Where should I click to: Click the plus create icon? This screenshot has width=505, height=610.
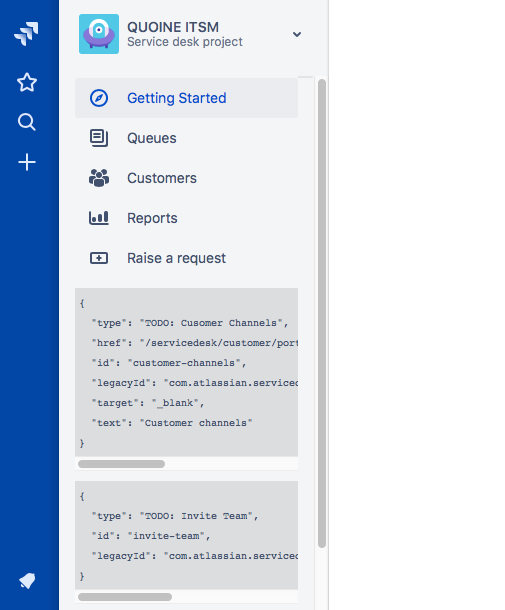pyautogui.click(x=27, y=162)
